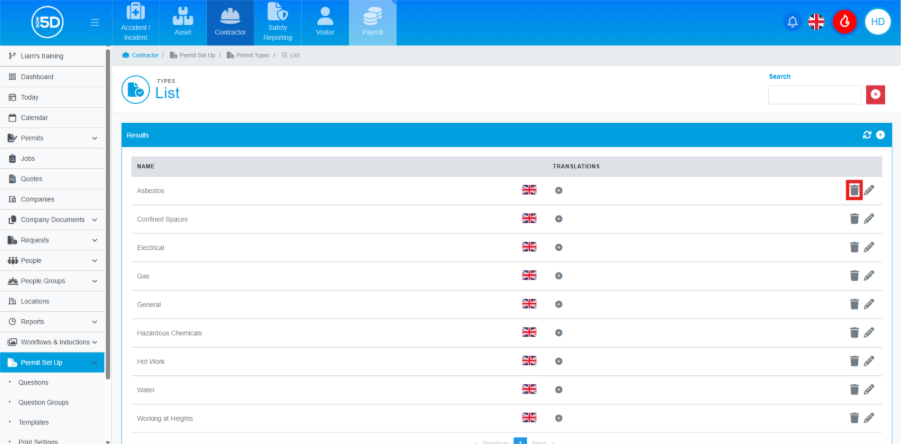Open the hamburger menu toggle

click(95, 22)
